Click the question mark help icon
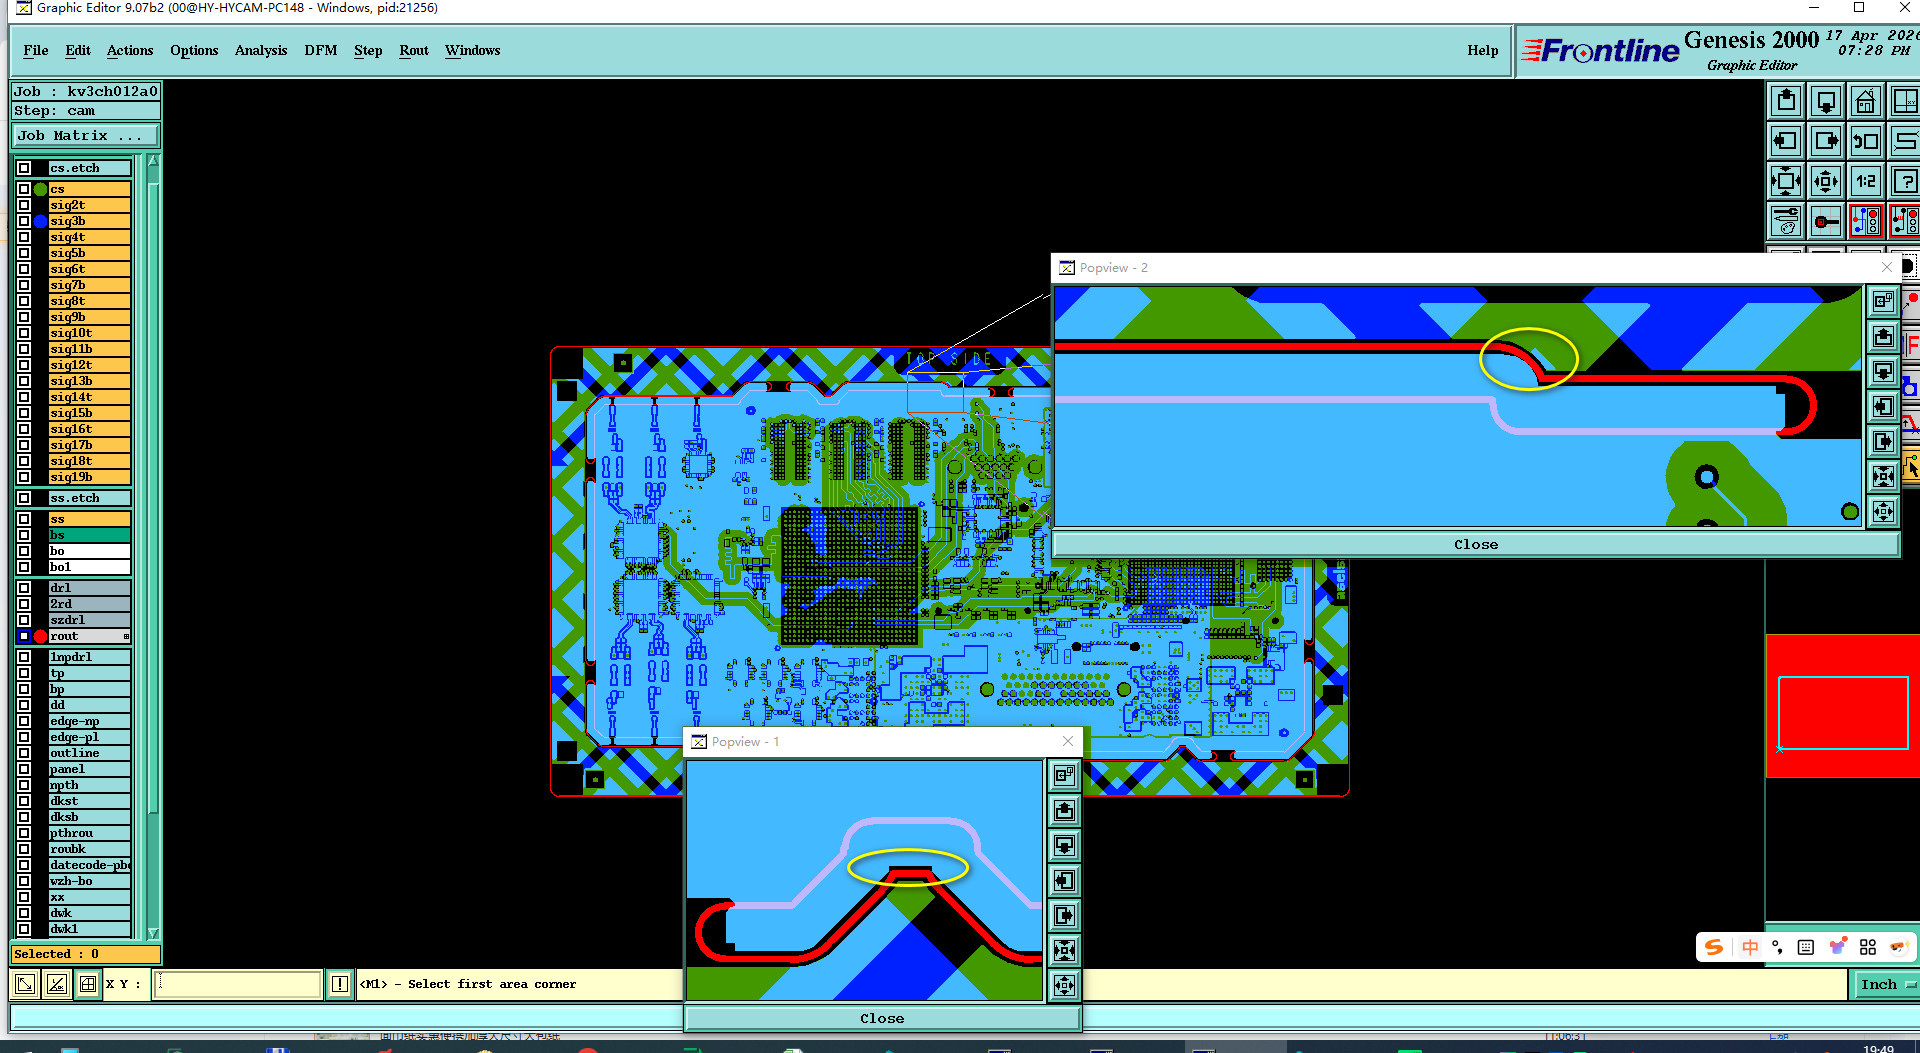 1905,181
